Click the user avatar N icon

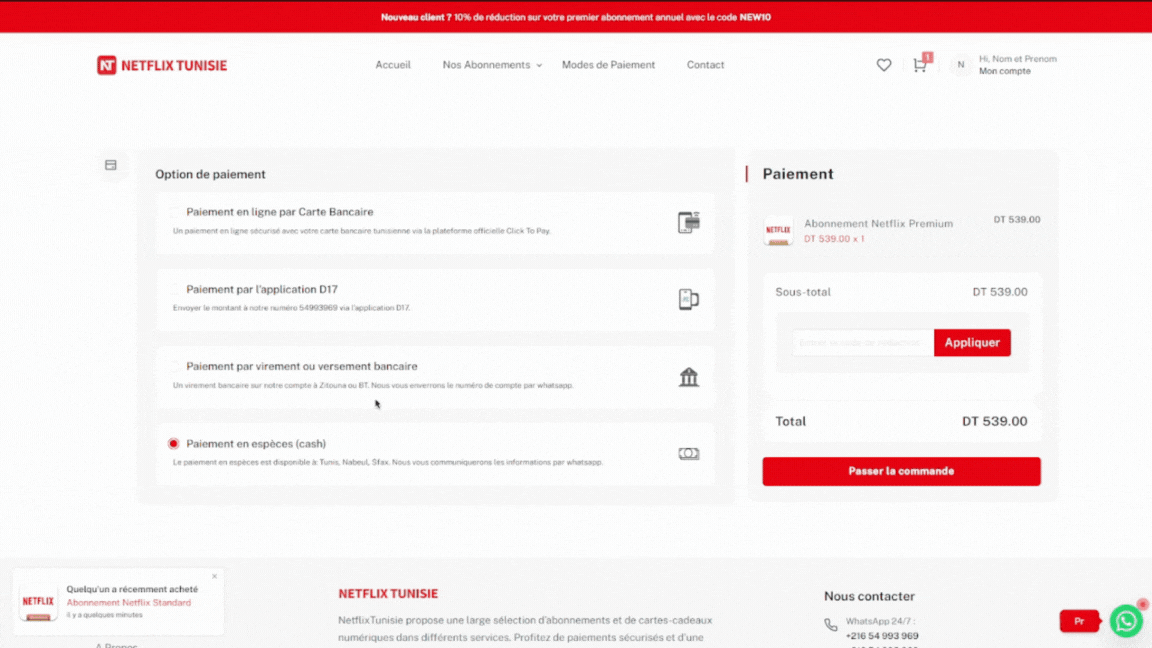point(960,65)
